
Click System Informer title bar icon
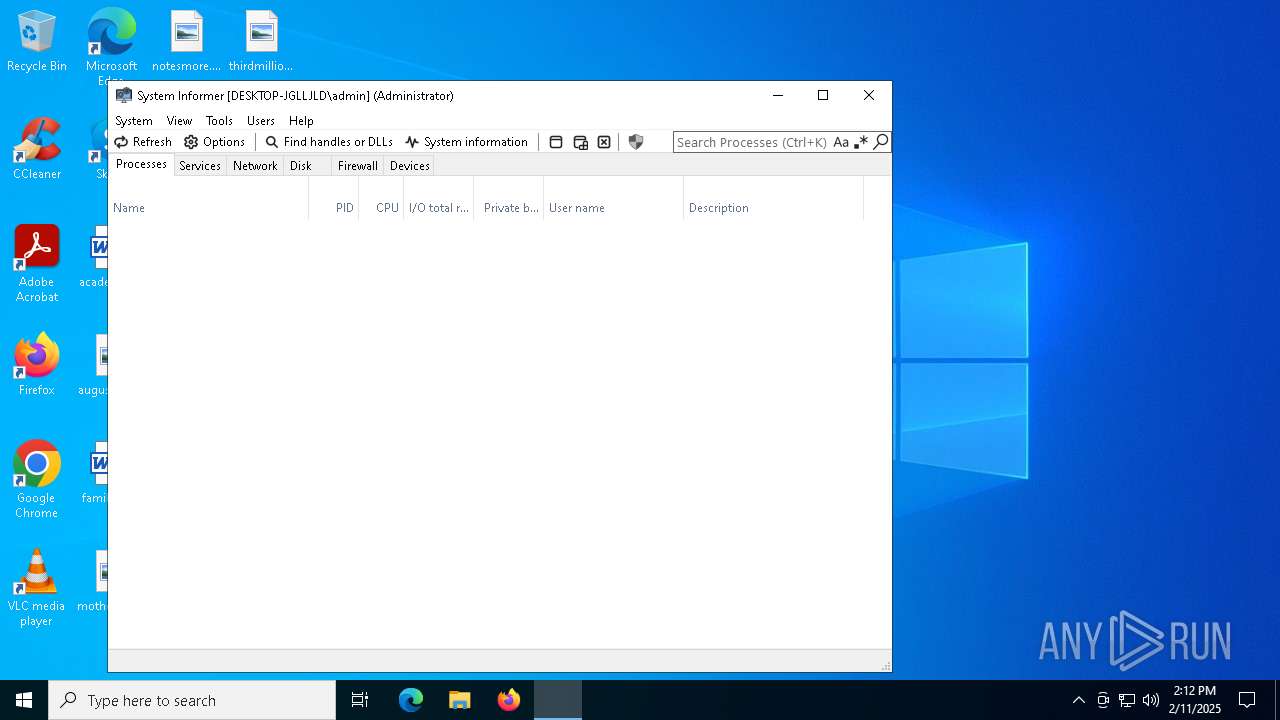click(x=124, y=96)
